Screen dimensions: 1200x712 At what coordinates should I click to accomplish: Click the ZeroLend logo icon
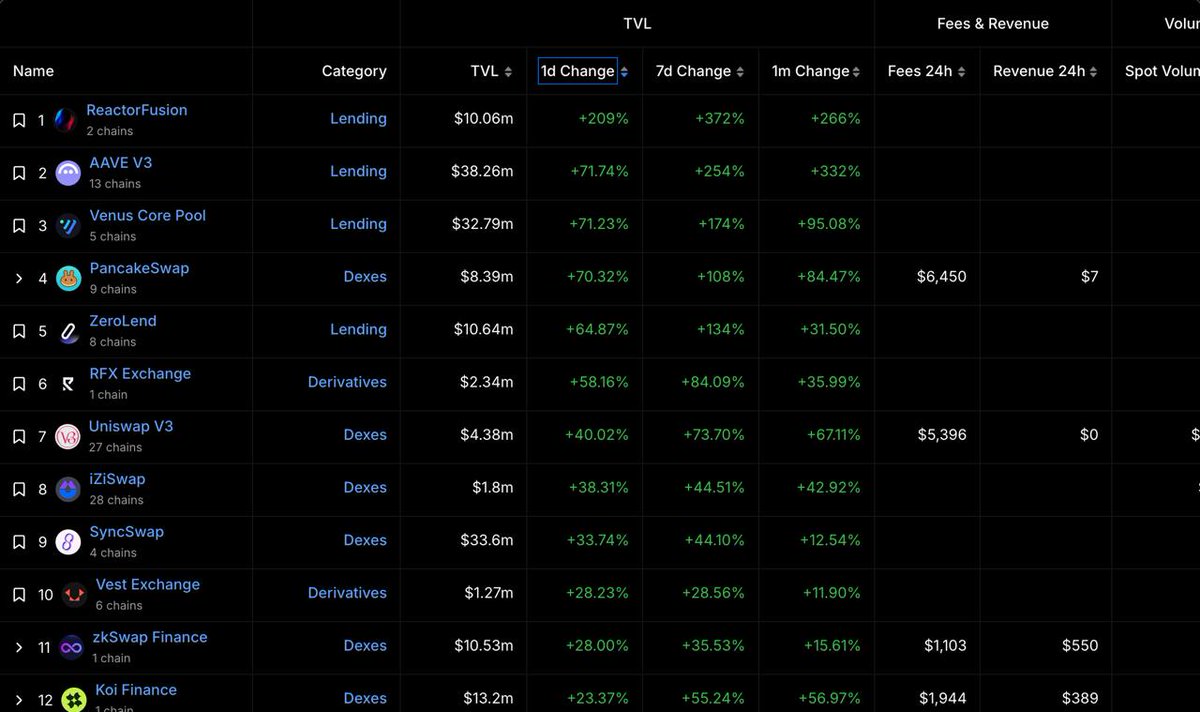coord(68,331)
